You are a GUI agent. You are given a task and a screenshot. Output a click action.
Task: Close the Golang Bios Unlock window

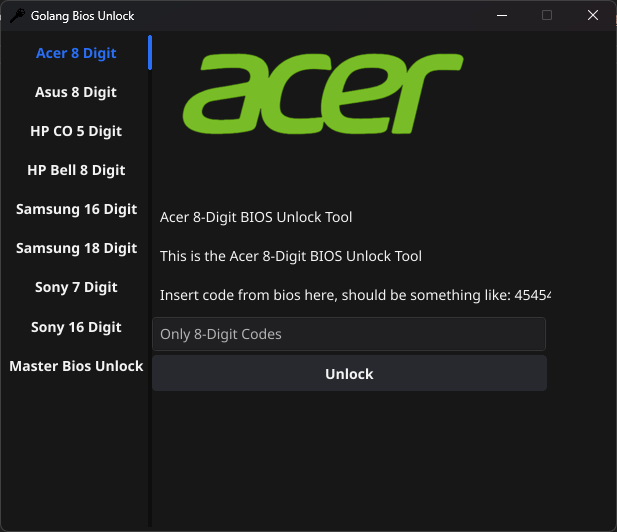pyautogui.click(x=593, y=15)
